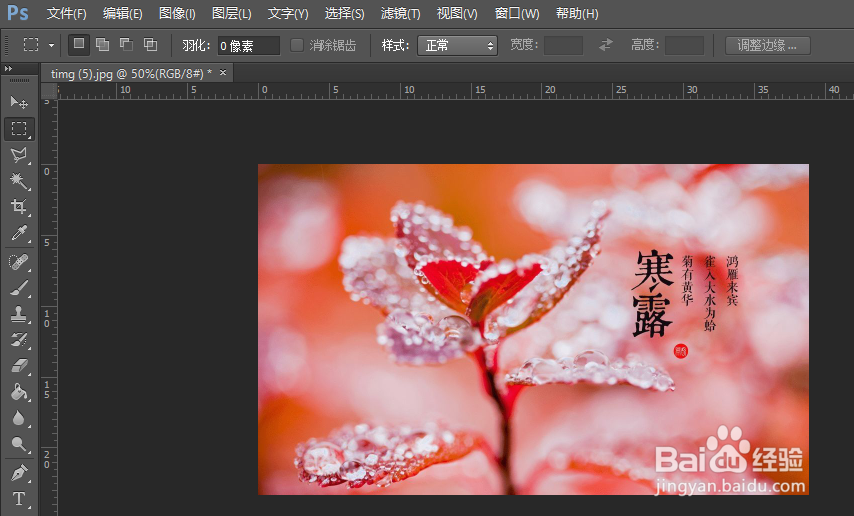854x516 pixels.
Task: Swap width and height values
Action: (606, 45)
